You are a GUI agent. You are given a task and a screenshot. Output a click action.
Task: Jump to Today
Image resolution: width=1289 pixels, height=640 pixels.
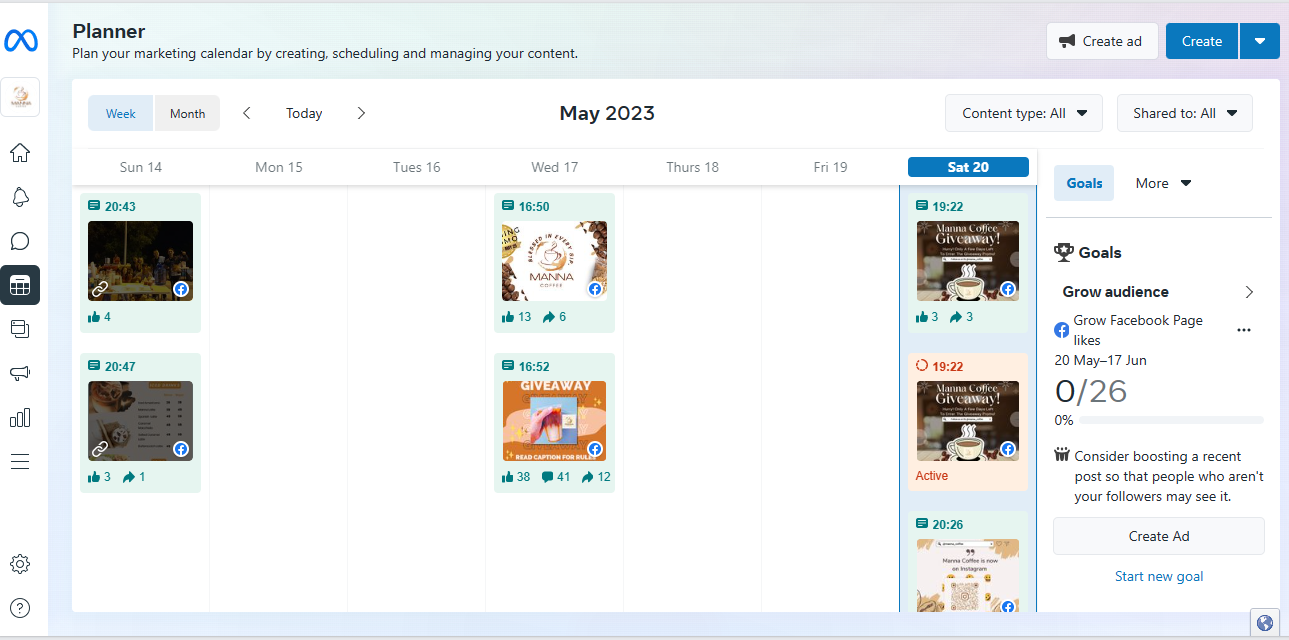coord(304,113)
